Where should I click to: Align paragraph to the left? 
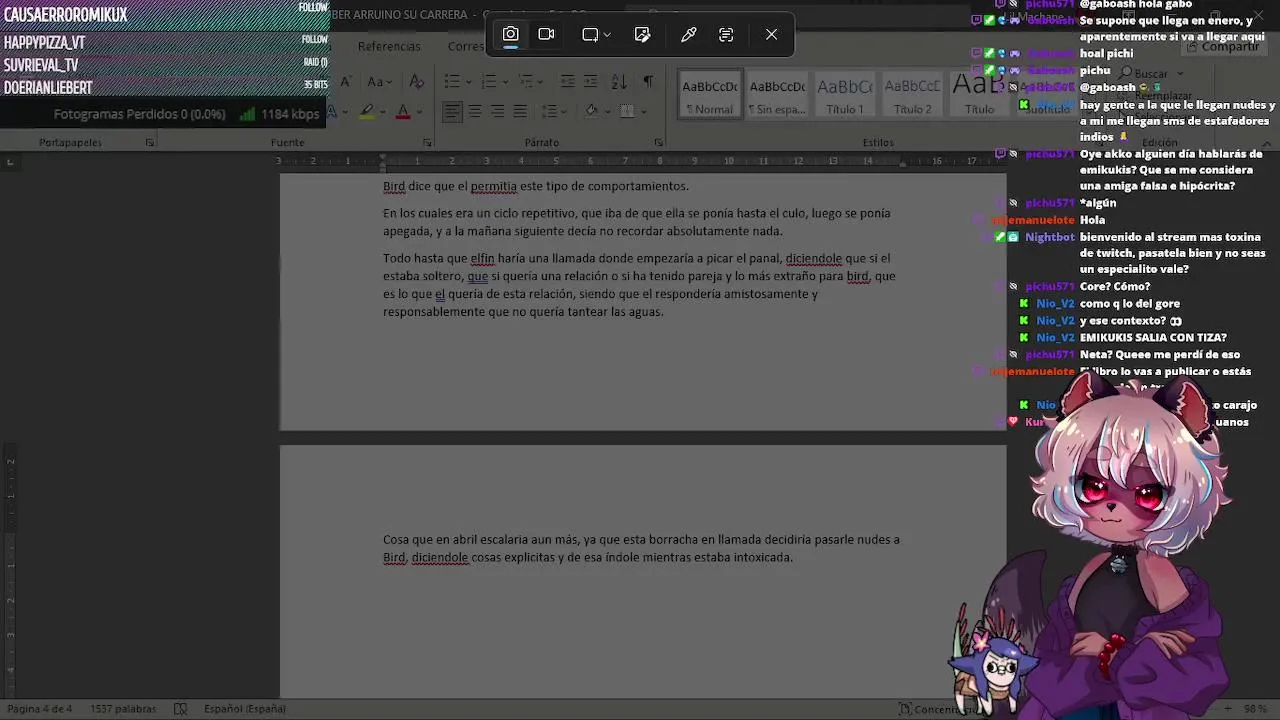(452, 111)
